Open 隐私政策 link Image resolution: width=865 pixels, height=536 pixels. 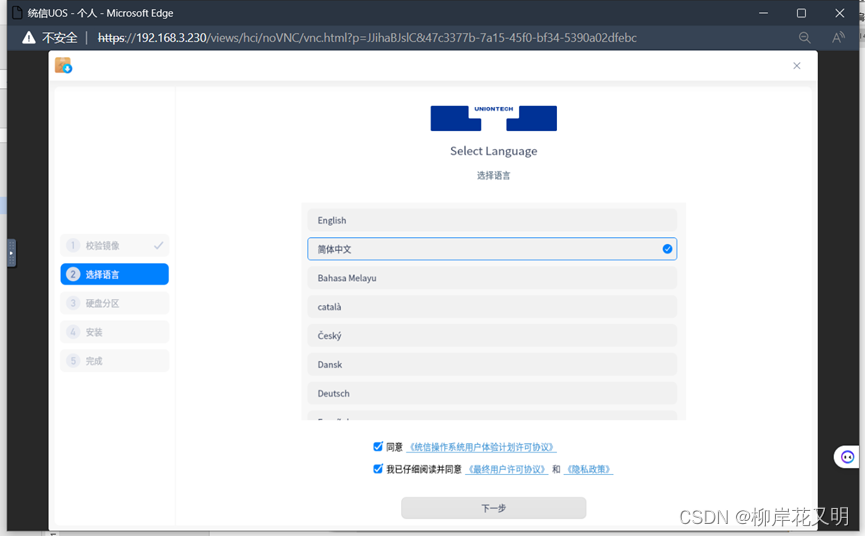(x=589, y=469)
